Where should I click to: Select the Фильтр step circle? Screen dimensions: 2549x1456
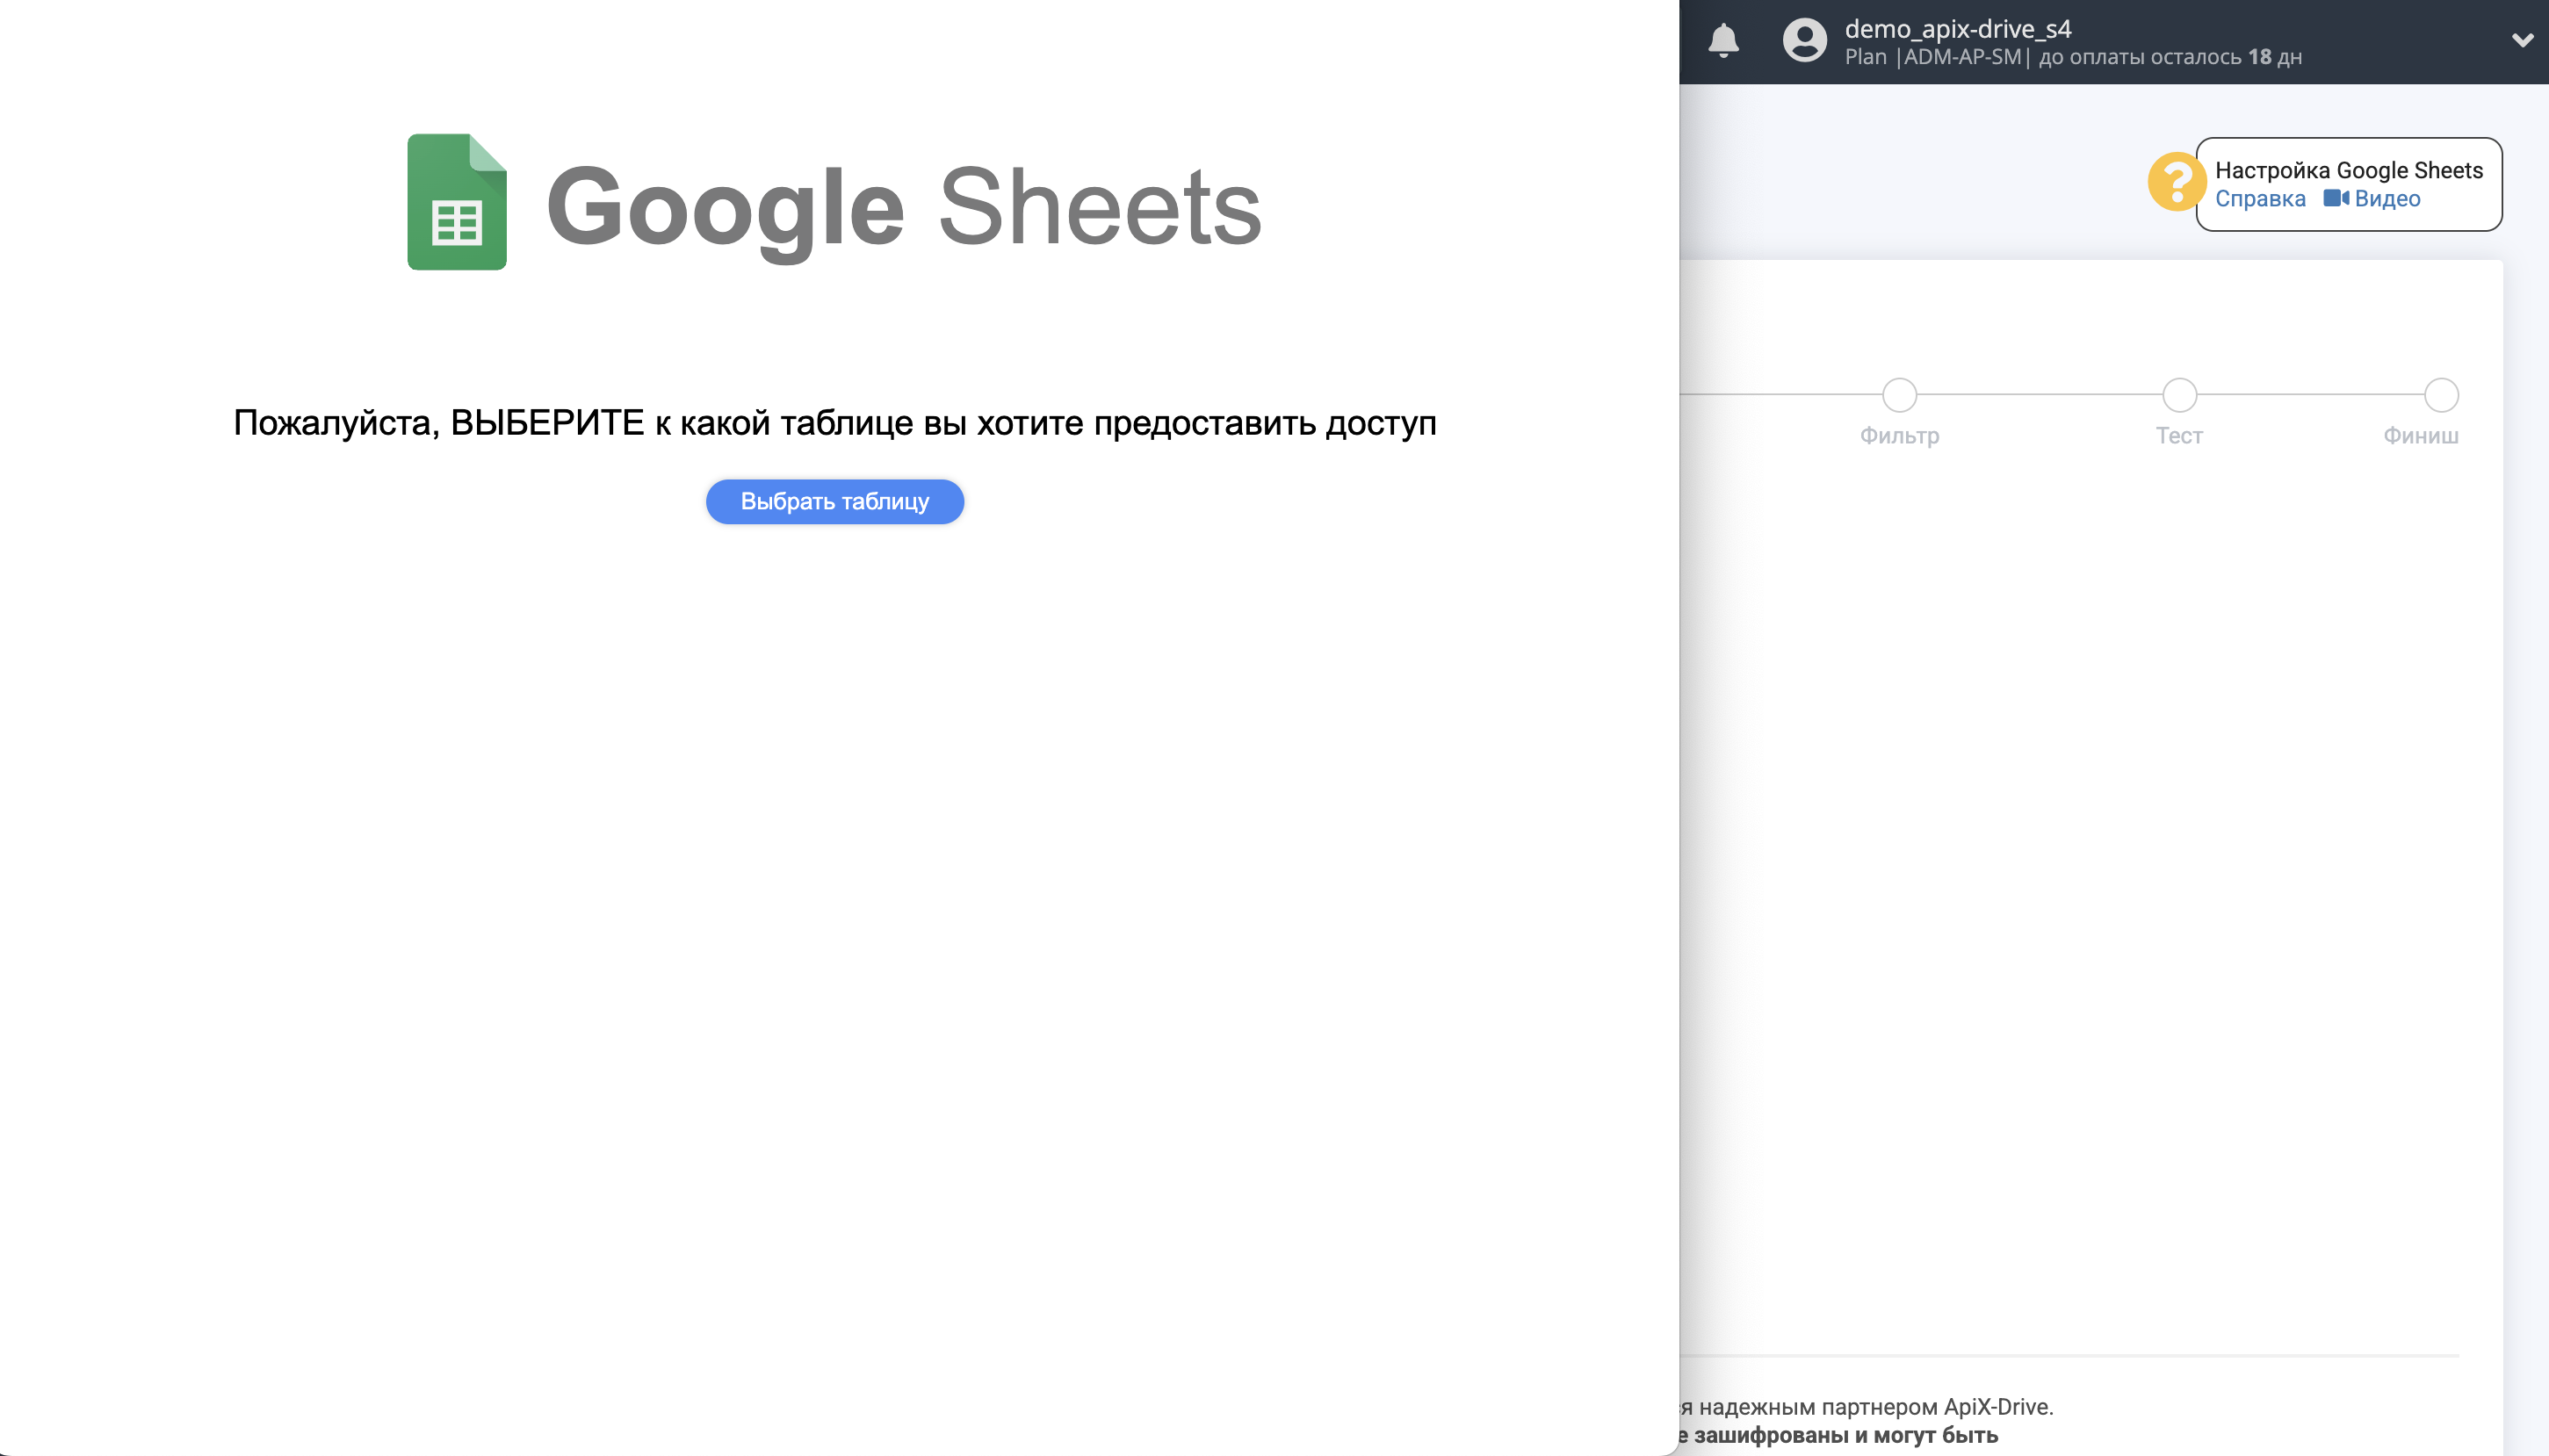coord(1899,395)
